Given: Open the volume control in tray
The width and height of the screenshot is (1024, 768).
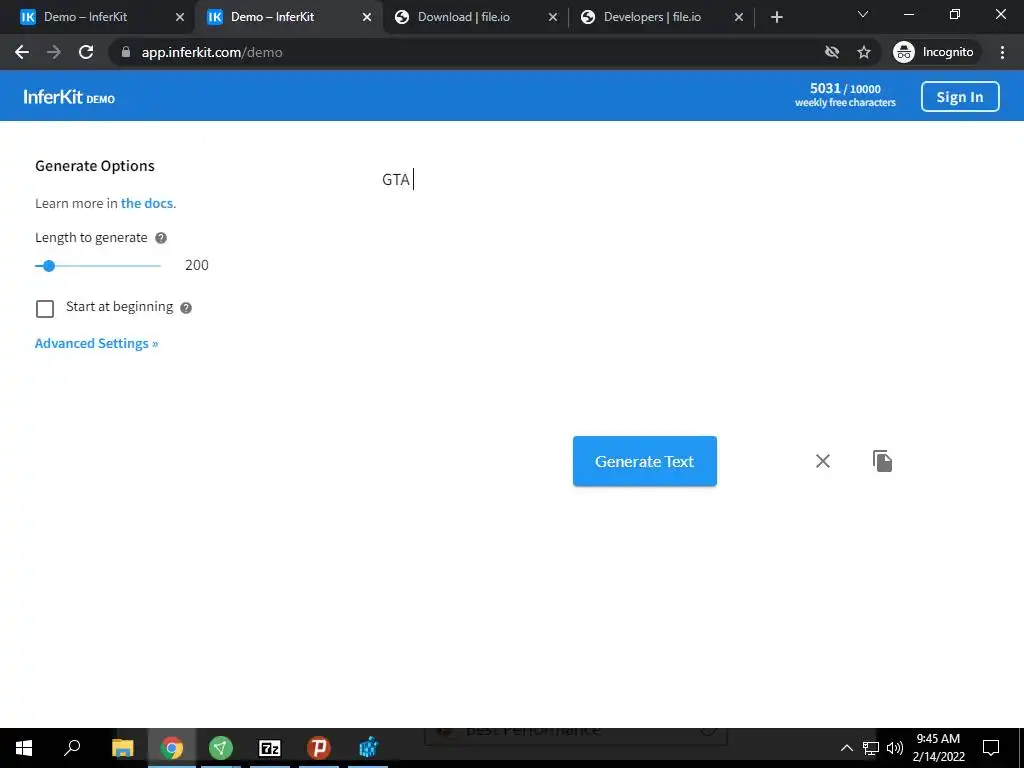Looking at the screenshot, I should click(x=895, y=748).
